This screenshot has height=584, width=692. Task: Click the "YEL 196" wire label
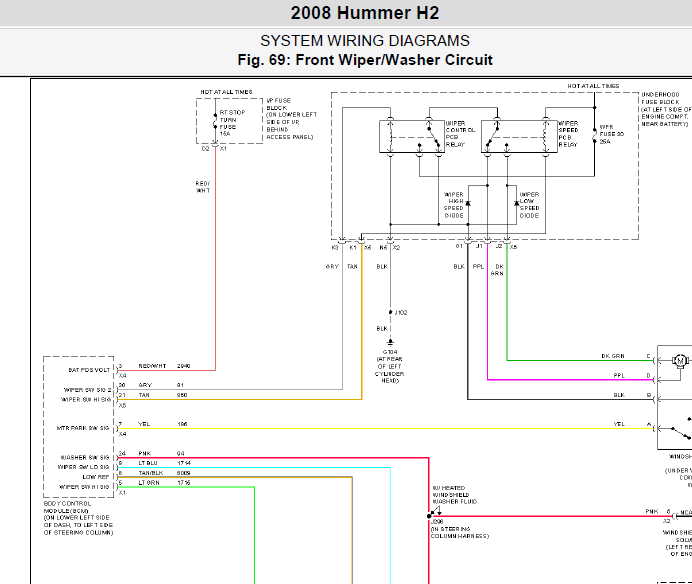pos(163,424)
